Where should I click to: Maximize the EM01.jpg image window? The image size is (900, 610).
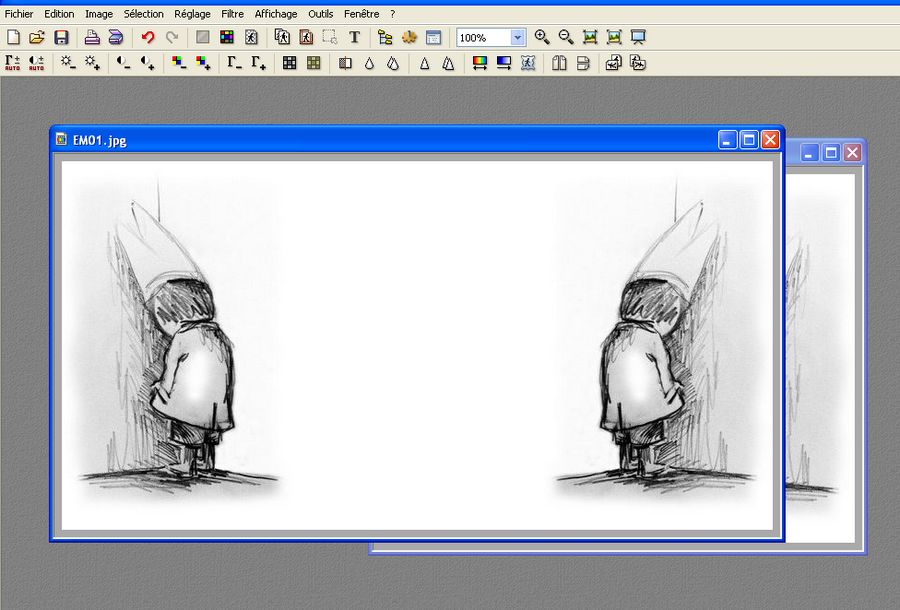748,140
